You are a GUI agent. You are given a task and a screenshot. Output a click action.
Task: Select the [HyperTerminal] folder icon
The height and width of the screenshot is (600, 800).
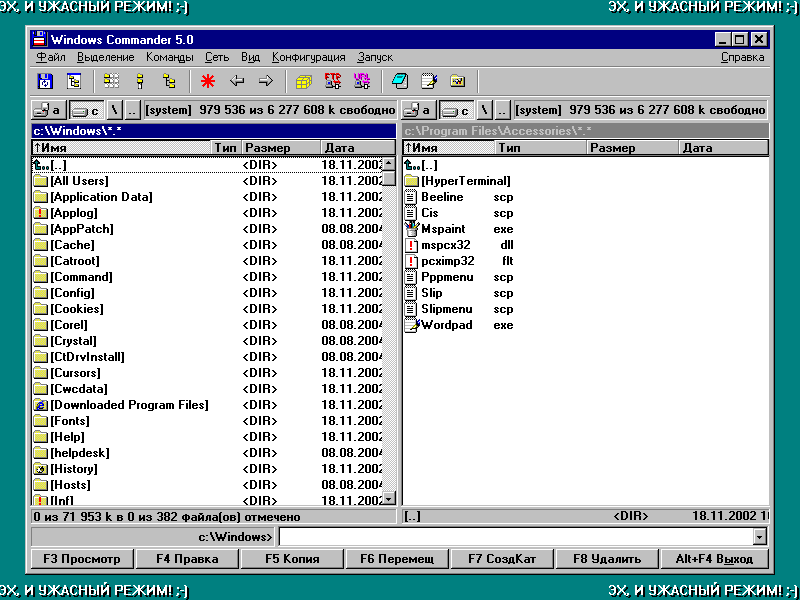[411, 181]
